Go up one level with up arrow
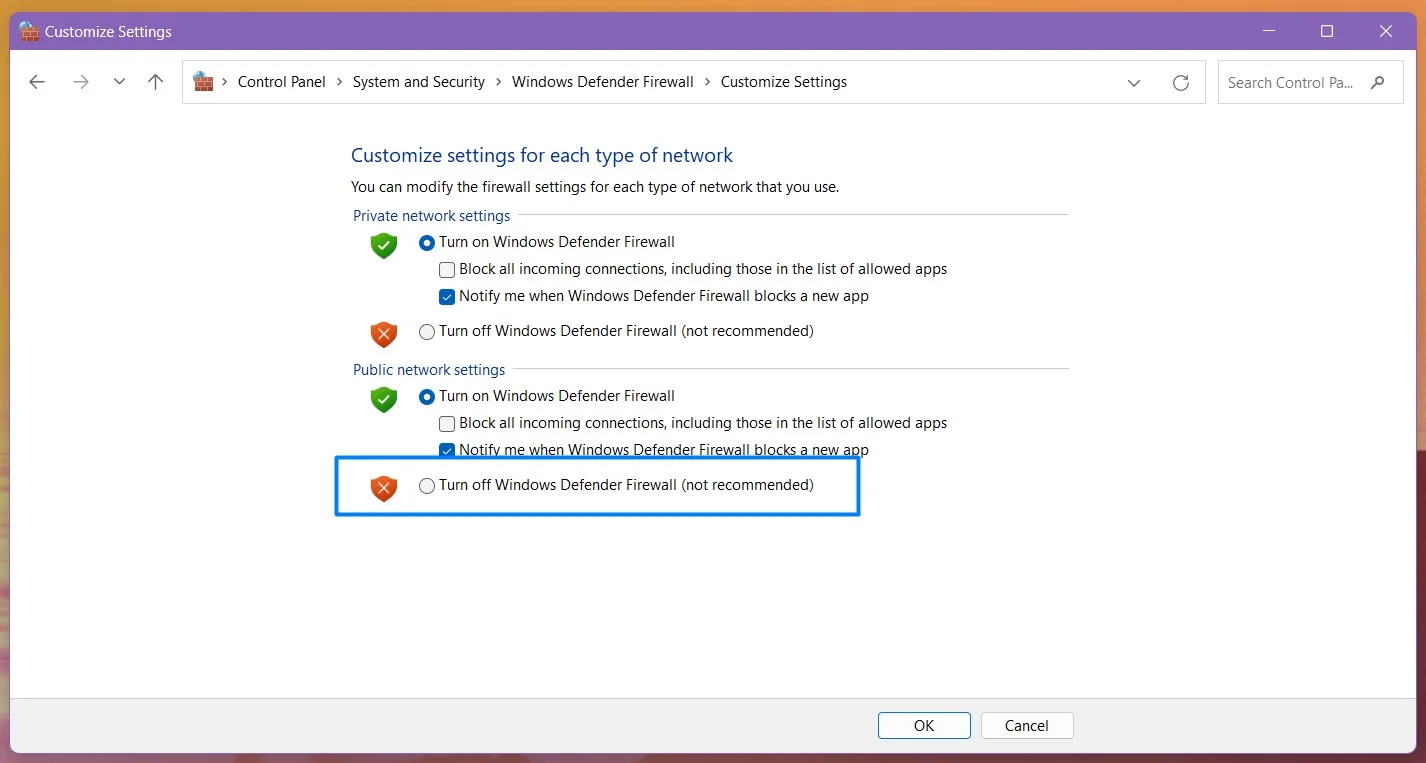Viewport: 1426px width, 763px height. point(155,82)
